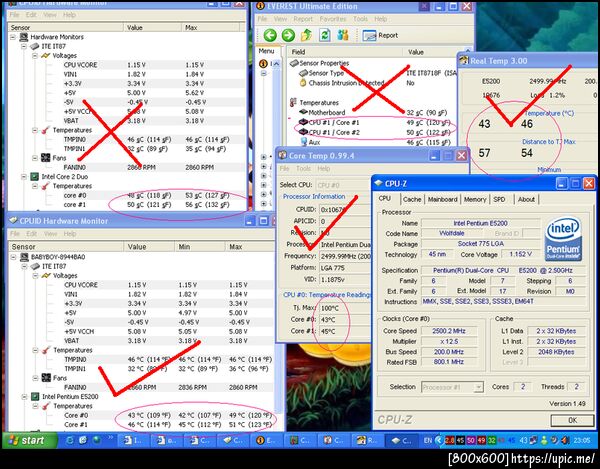This screenshot has width=600, height=469.
Task: Click the Report button in EVEREST toolbar
Action: [380, 36]
